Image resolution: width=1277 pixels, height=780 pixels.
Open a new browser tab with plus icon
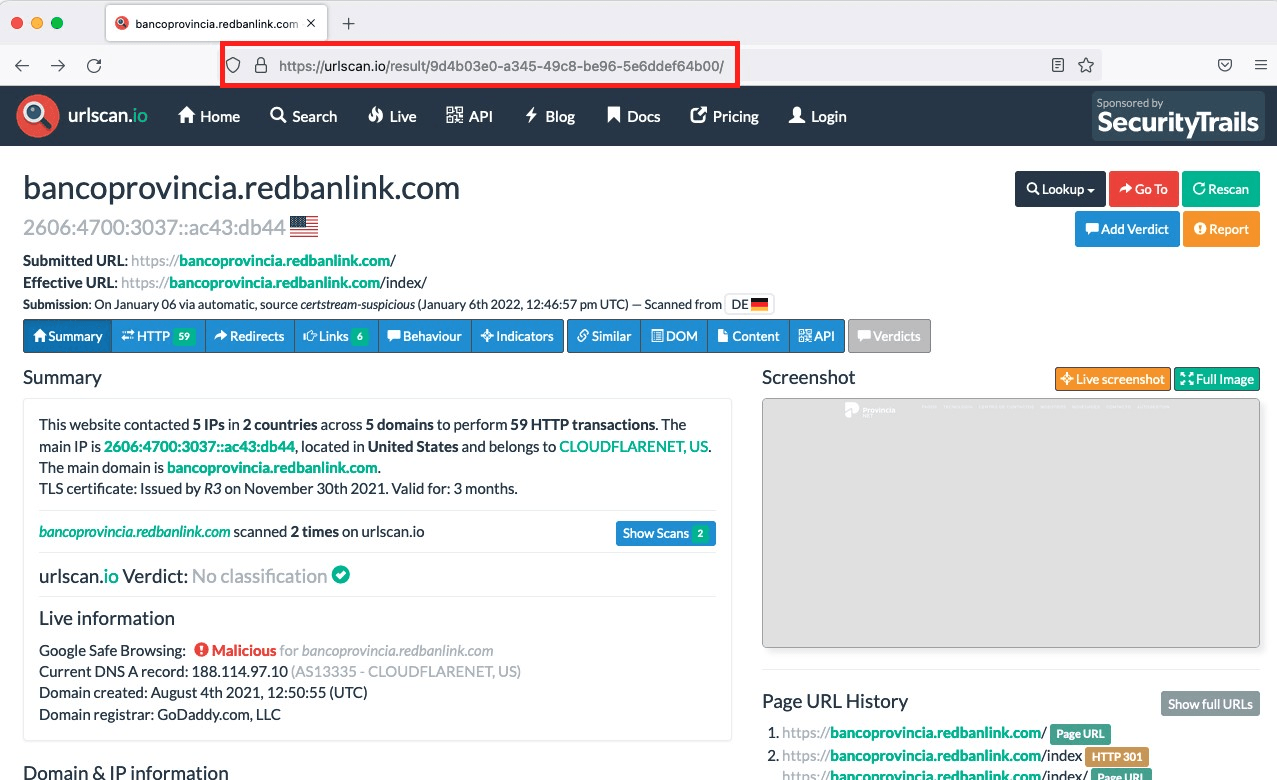tap(348, 23)
